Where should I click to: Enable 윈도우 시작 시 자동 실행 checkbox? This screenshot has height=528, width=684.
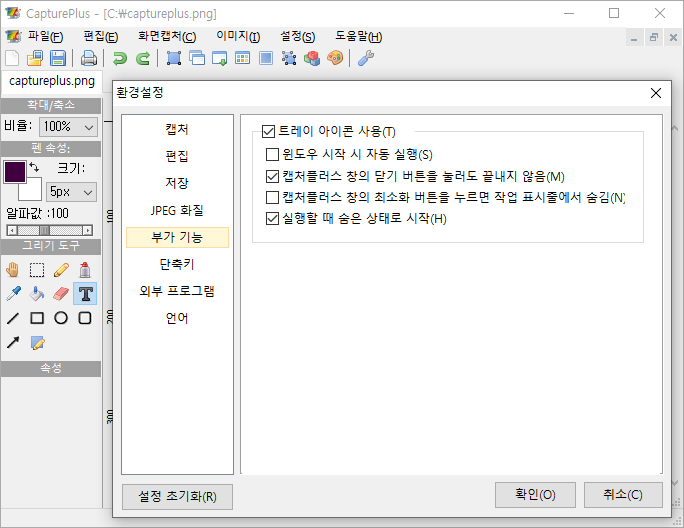pos(273,155)
